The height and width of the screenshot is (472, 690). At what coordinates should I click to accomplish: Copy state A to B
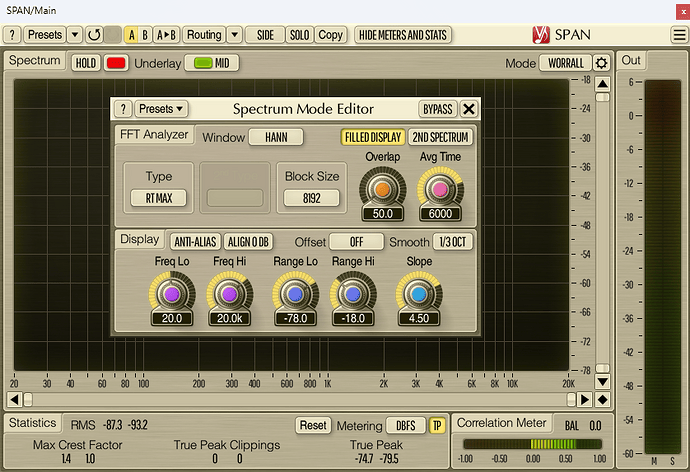(166, 35)
